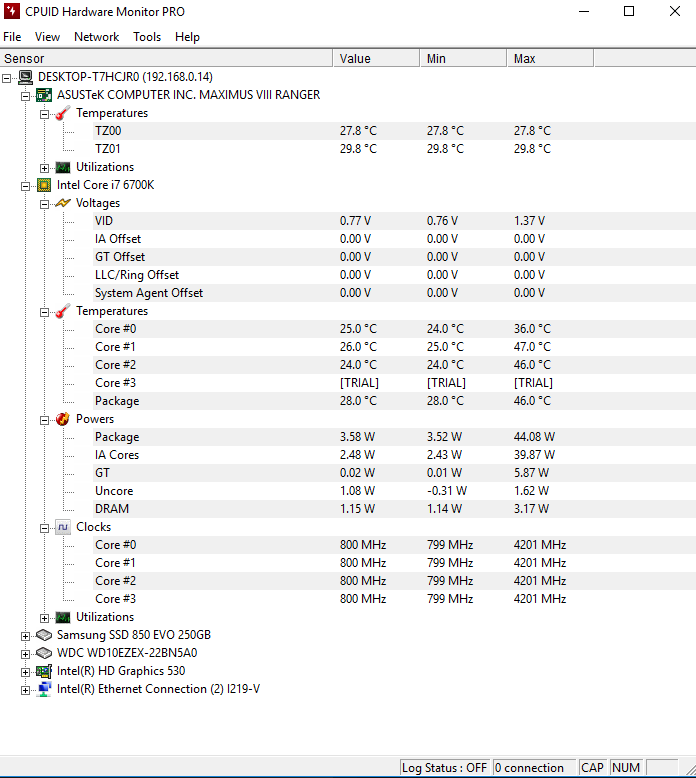Select the Package temperature row

pos(394,401)
